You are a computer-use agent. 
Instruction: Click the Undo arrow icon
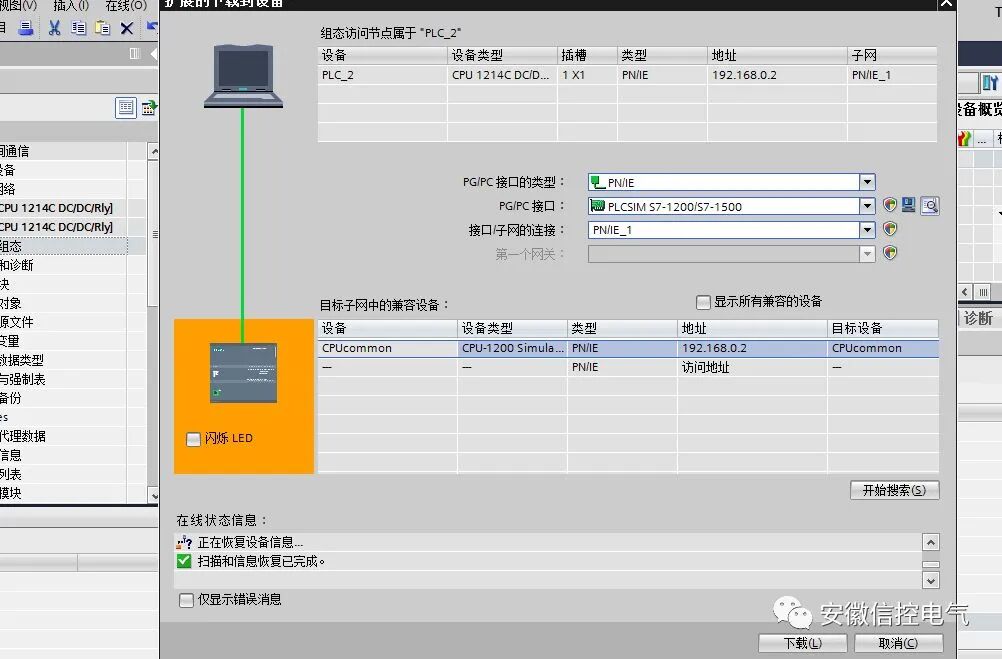(151, 27)
